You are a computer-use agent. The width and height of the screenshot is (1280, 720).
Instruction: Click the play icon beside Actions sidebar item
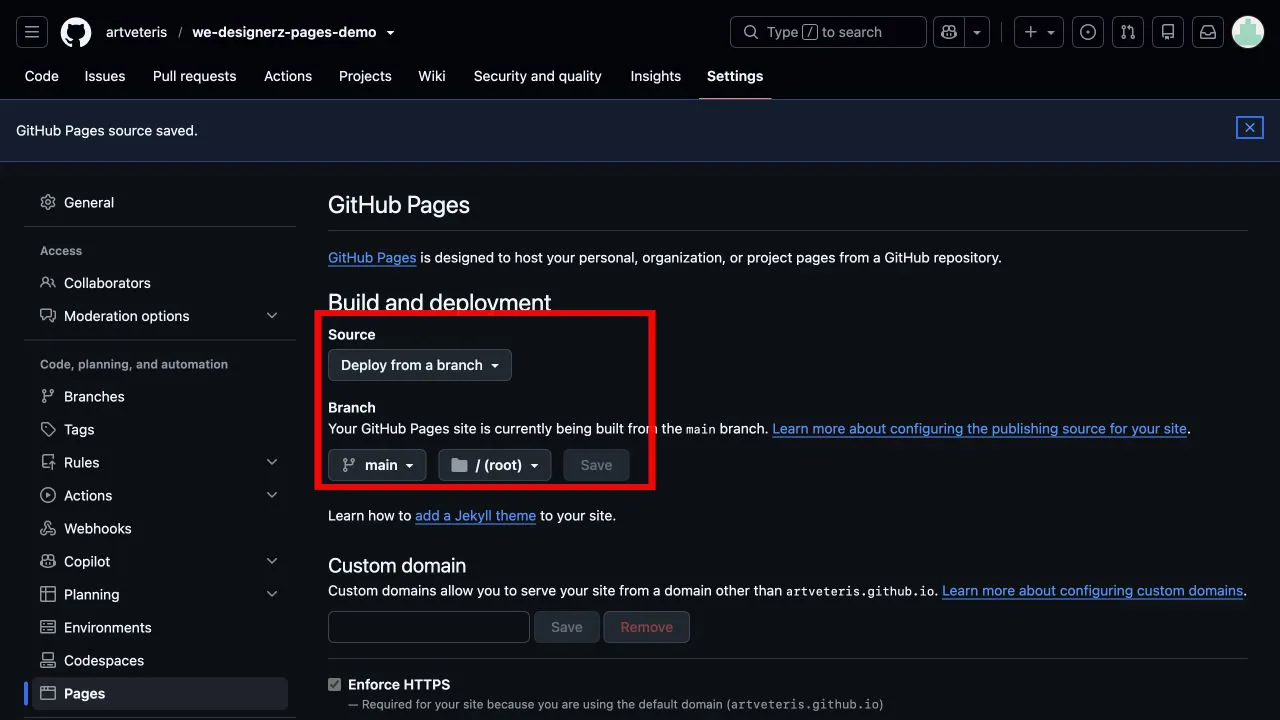[x=48, y=495]
